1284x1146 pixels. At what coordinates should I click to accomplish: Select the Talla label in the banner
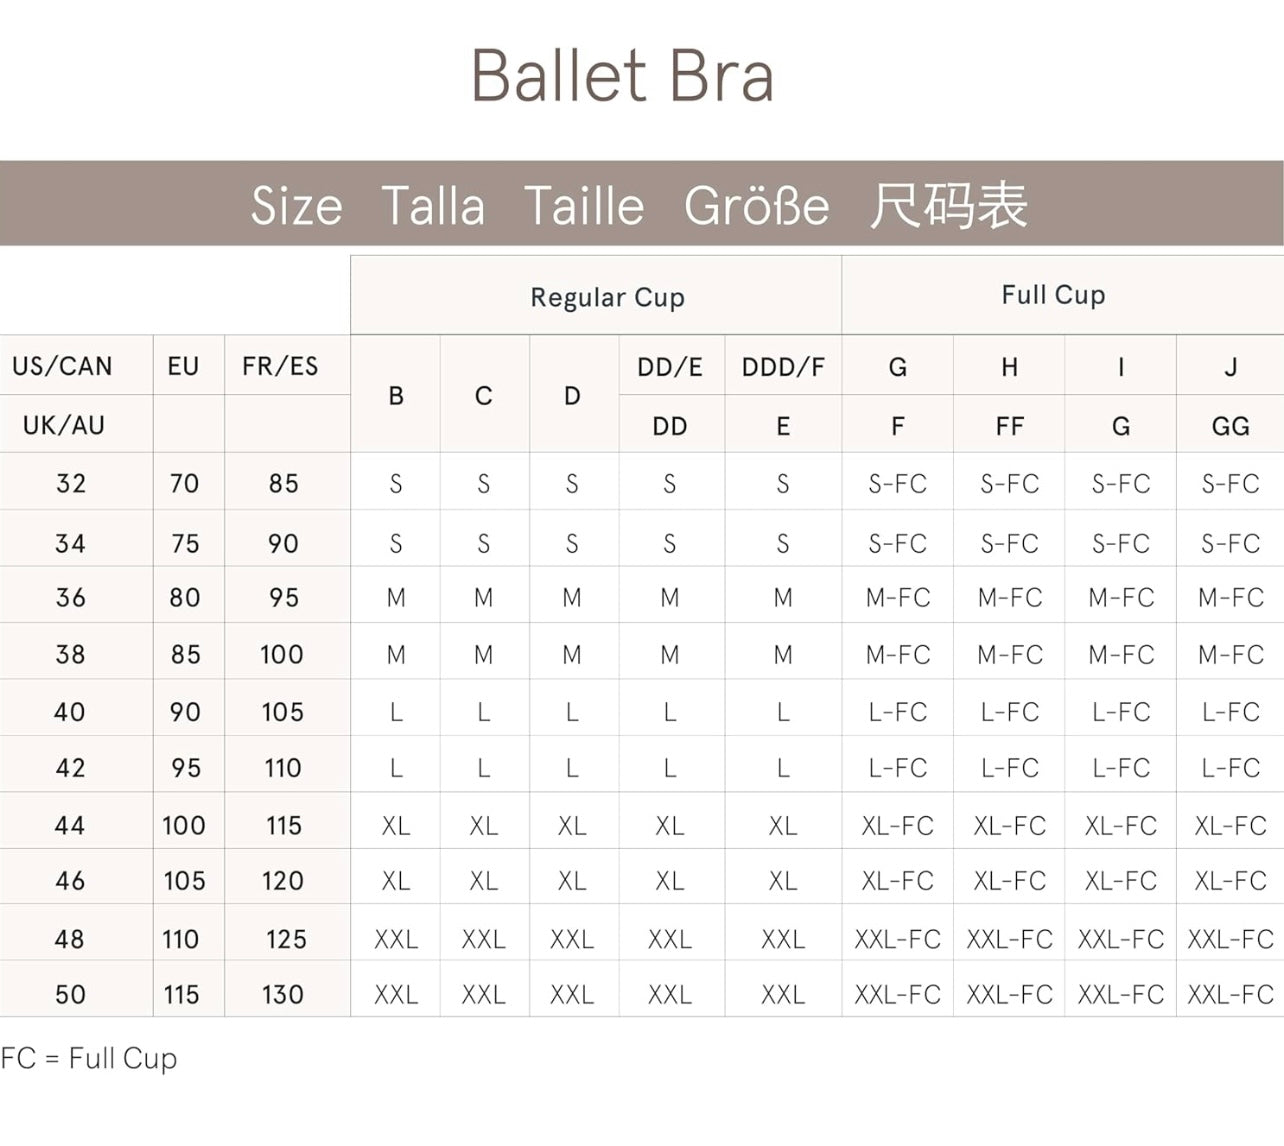433,206
